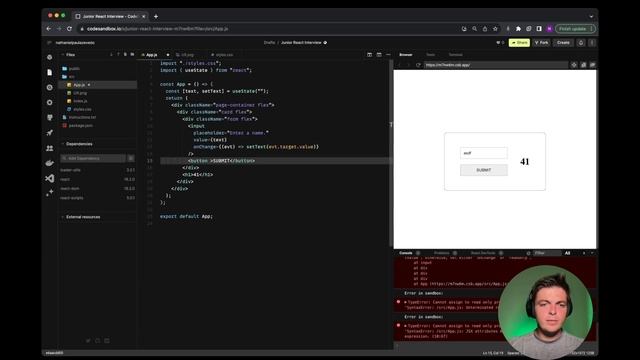This screenshot has width=640, height=360.
Task: Open the Explorer file icon in sidebar
Action: (49, 72)
